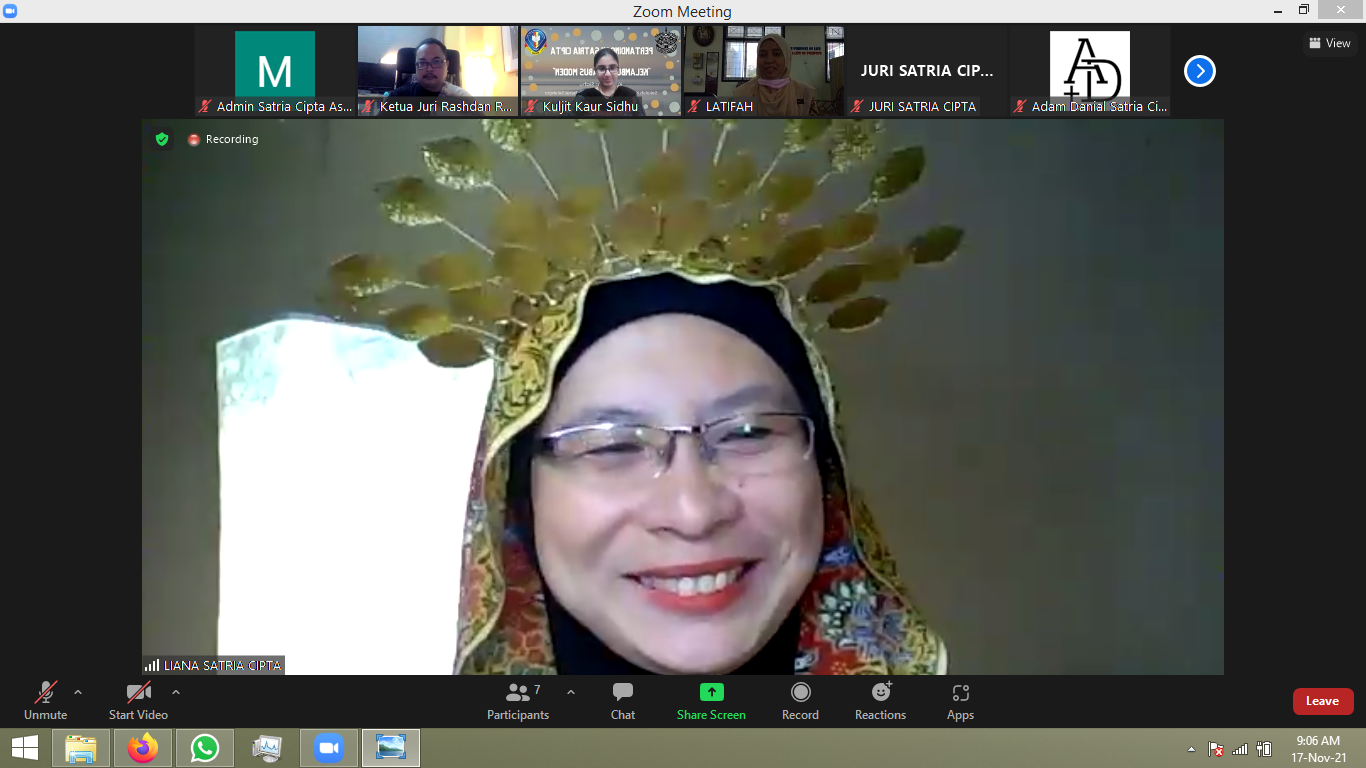Viewport: 1366px width, 768px height.
Task: Open Firefox from the taskbar
Action: click(x=143, y=748)
